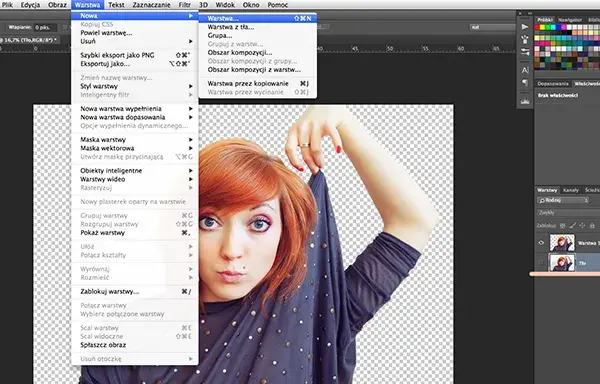
Task: Expand the Maska warstwy submenu
Action: 134,140
